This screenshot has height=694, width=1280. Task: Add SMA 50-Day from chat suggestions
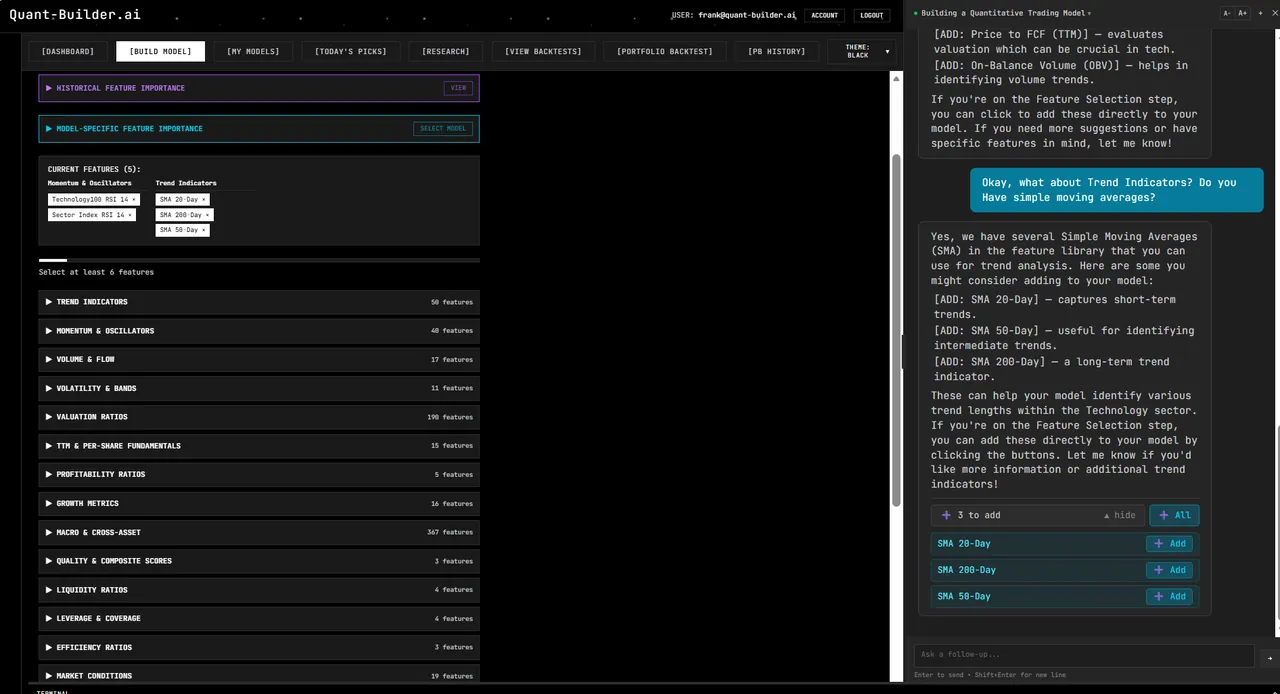click(x=1169, y=596)
